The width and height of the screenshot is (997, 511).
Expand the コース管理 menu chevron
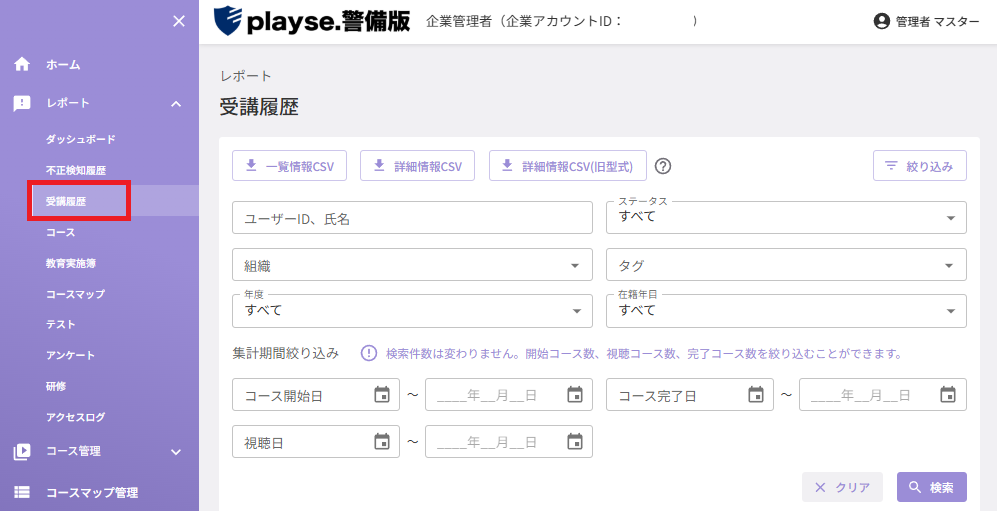(x=176, y=452)
